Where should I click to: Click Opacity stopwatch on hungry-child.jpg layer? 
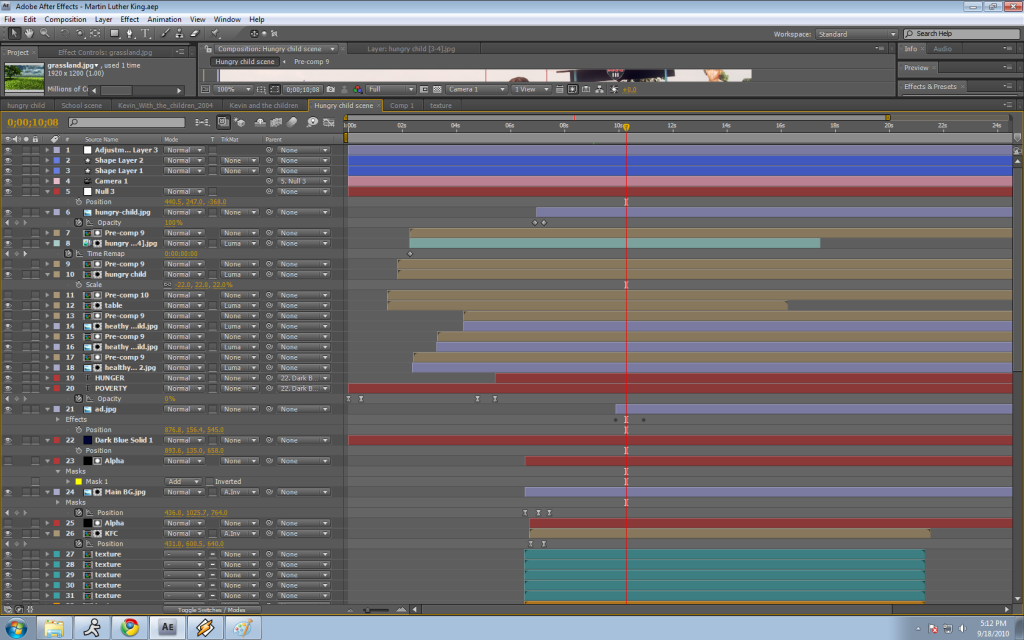click(79, 222)
